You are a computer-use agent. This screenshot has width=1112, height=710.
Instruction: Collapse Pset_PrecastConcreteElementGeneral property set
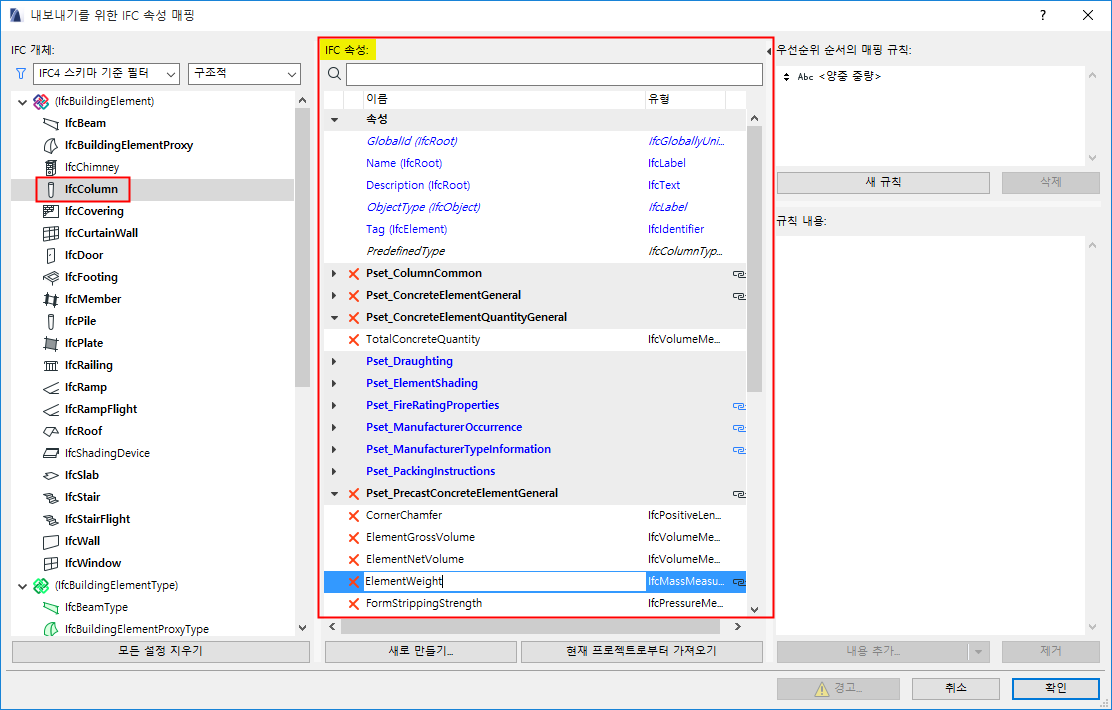[x=335, y=494]
